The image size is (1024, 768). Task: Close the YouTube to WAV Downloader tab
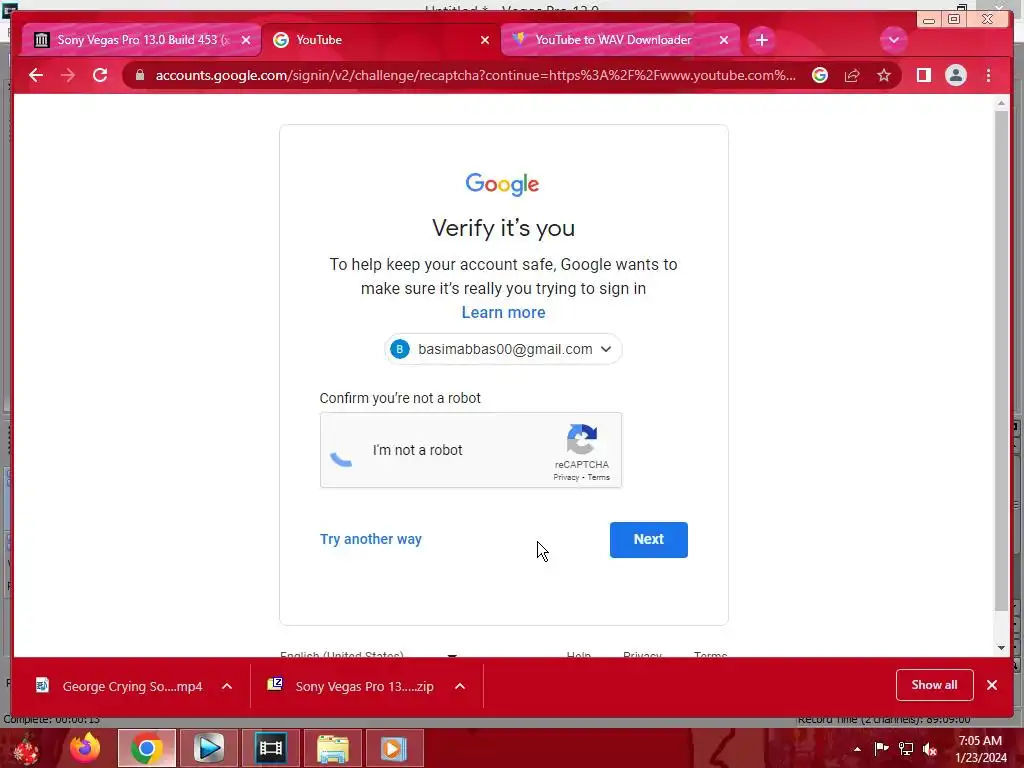click(724, 40)
